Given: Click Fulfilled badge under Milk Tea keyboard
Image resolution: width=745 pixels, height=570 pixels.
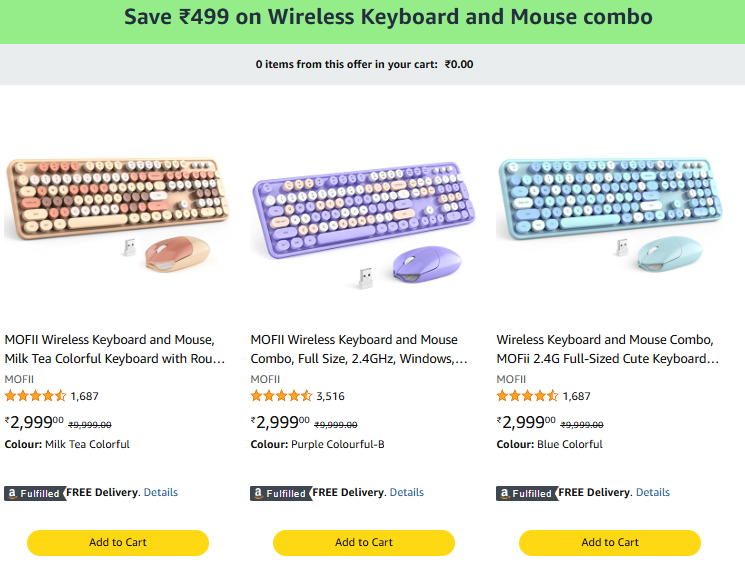Looking at the screenshot, I should pos(34,493).
